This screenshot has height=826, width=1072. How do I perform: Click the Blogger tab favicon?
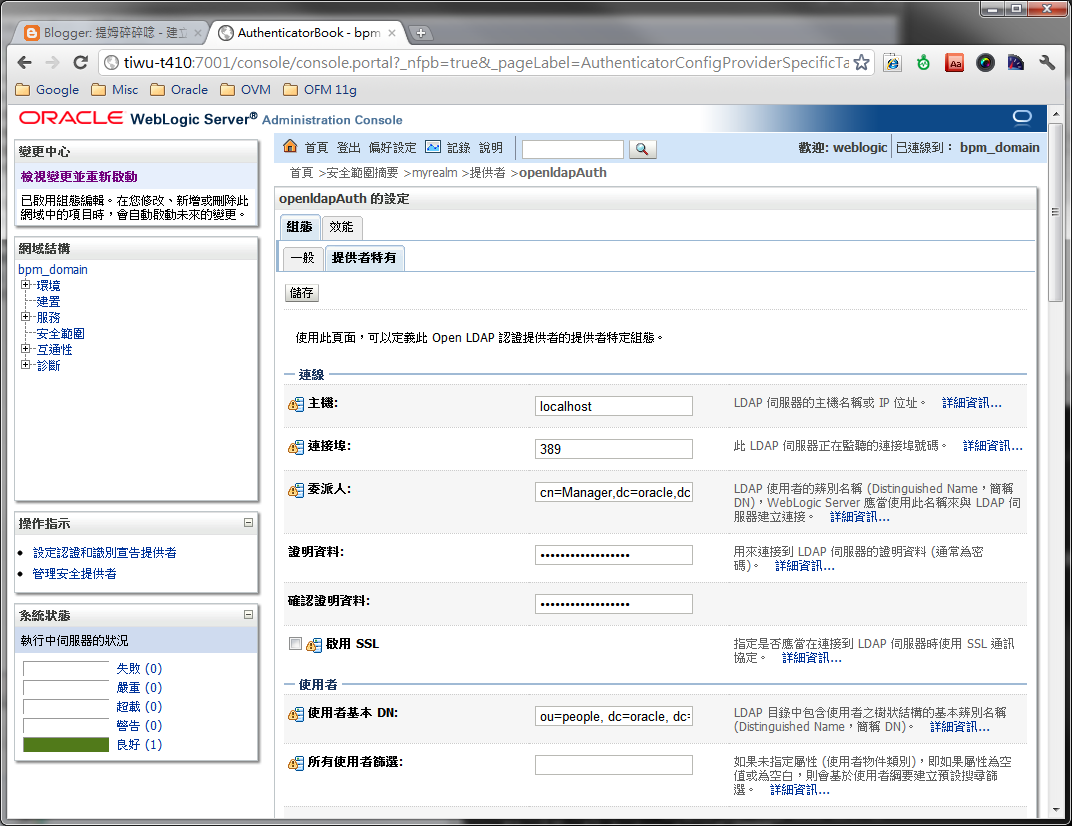(x=31, y=33)
